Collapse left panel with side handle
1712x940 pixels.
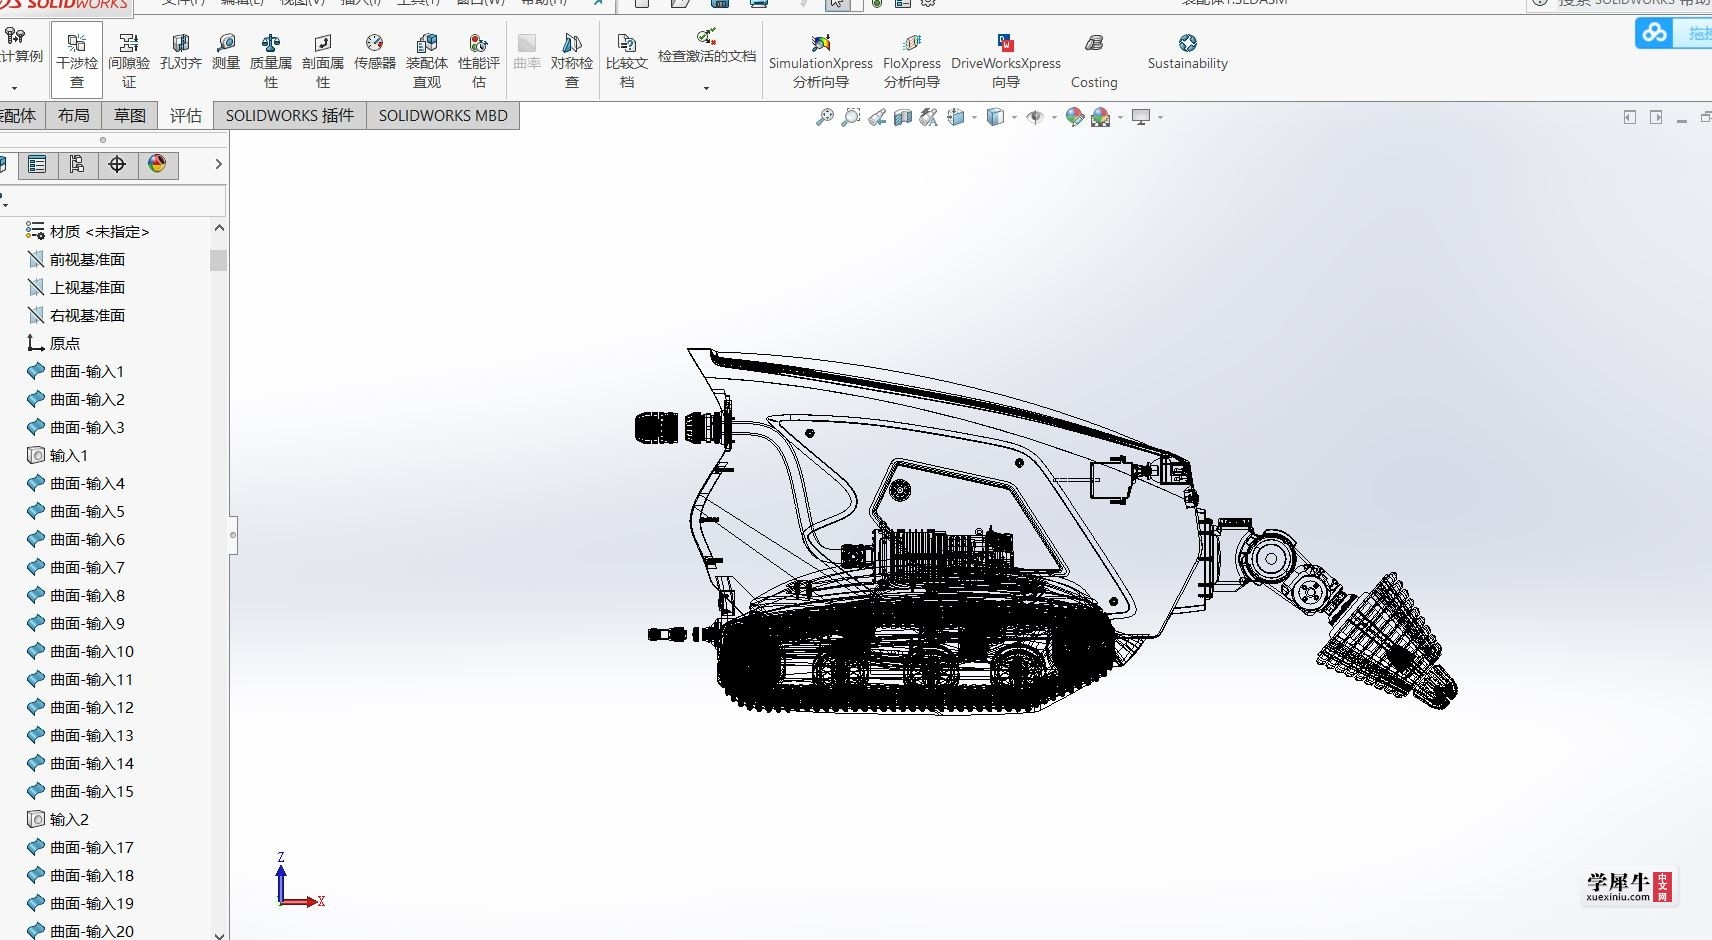(233, 535)
